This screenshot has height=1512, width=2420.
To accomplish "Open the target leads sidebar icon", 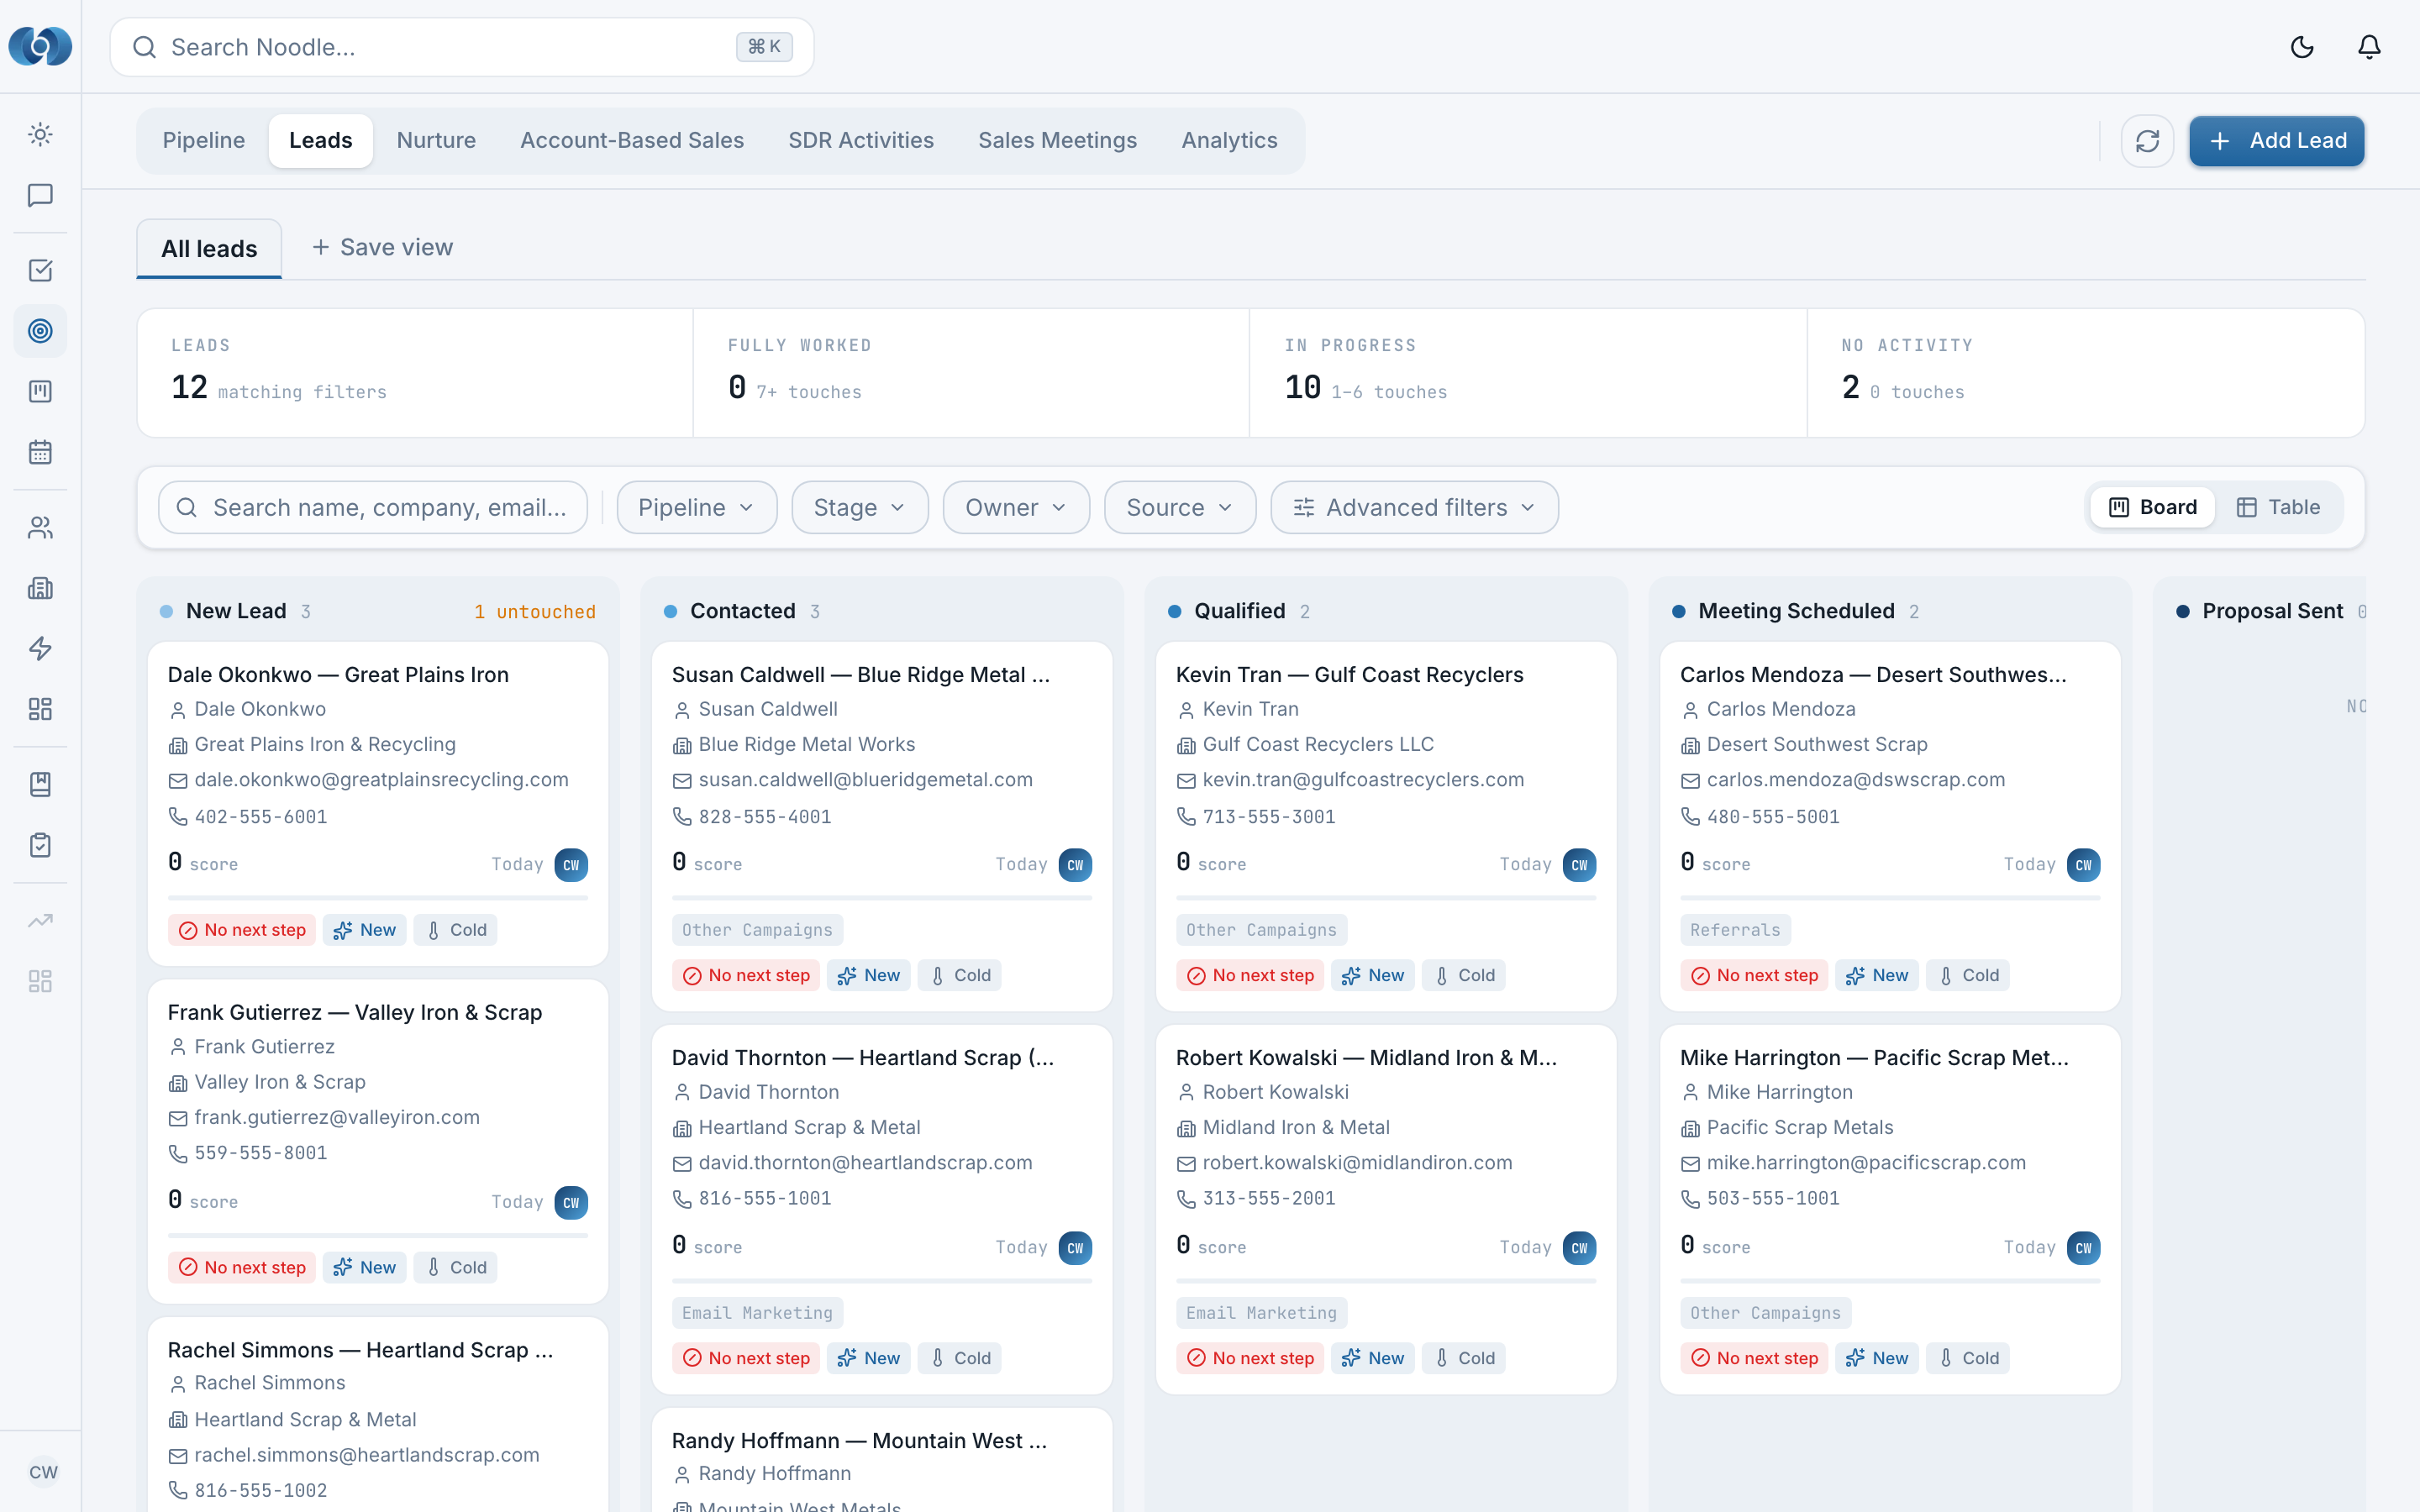I will coord(40,331).
